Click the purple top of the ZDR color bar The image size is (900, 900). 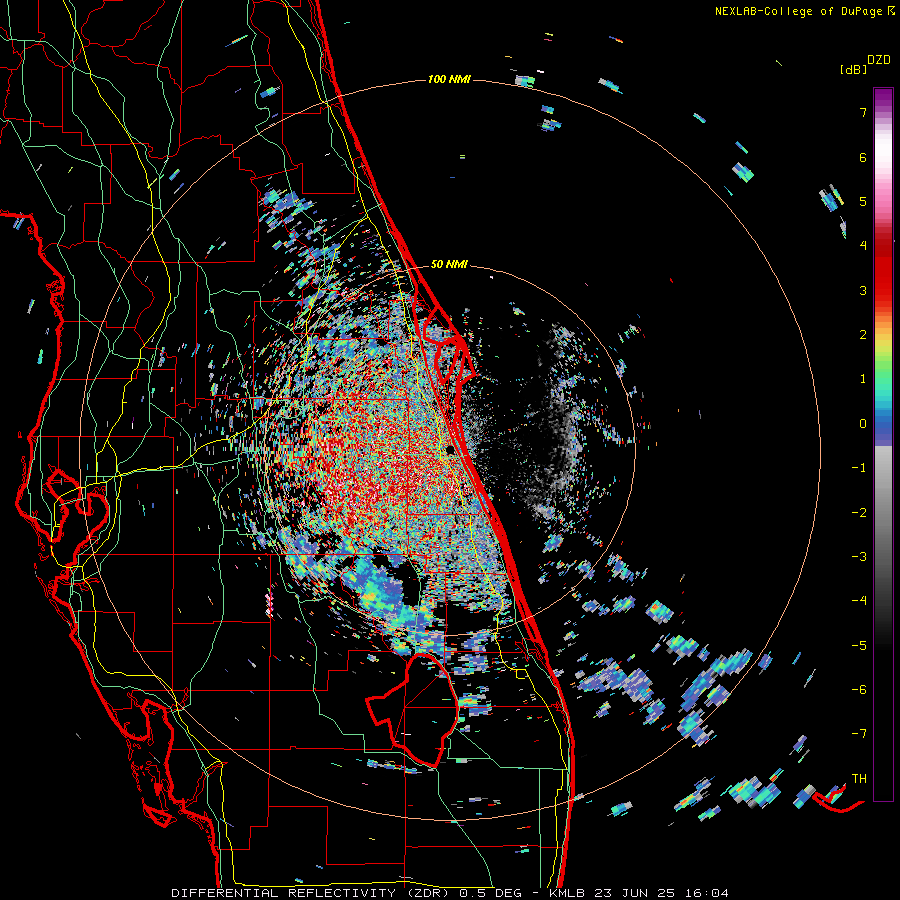883,96
